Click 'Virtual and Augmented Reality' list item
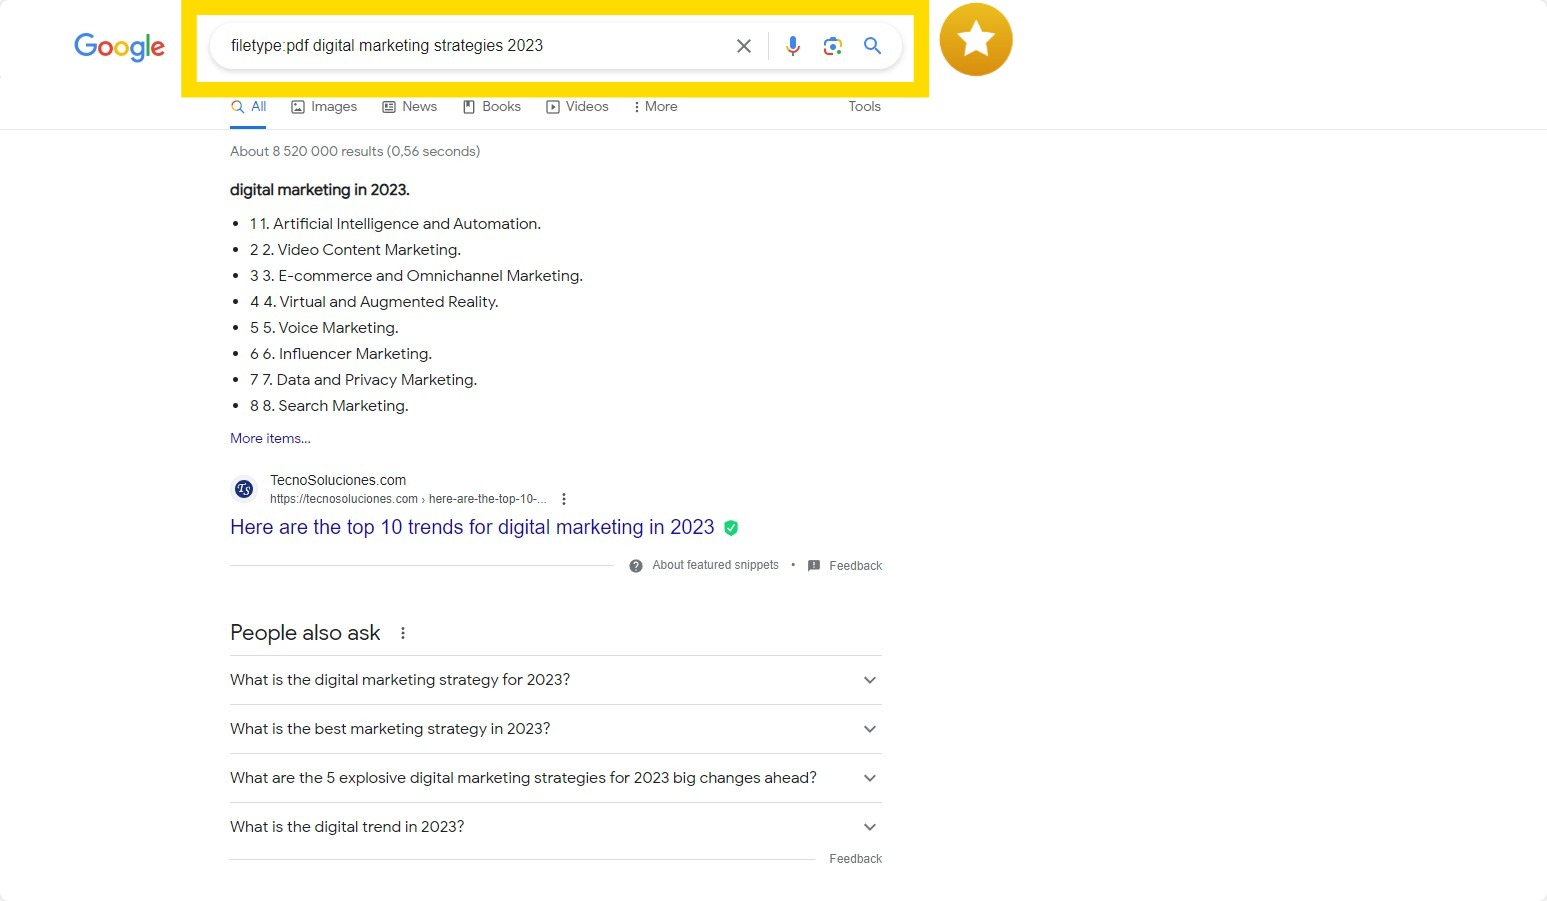Viewport: 1547px width, 901px height. [374, 302]
